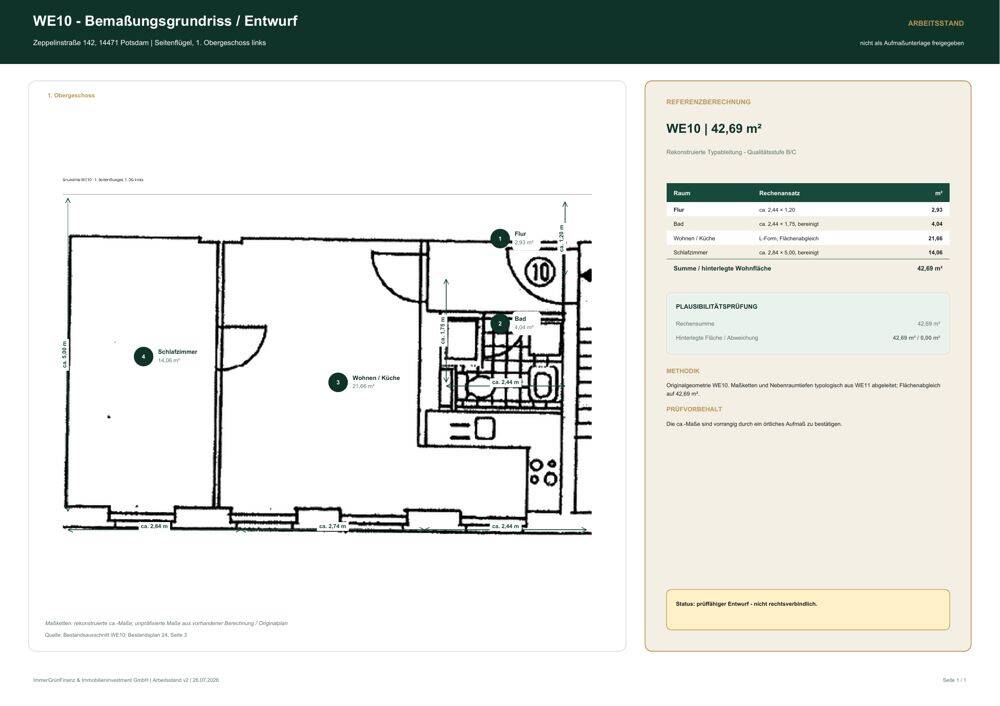Click the Rechenansatz column header

(x=779, y=193)
